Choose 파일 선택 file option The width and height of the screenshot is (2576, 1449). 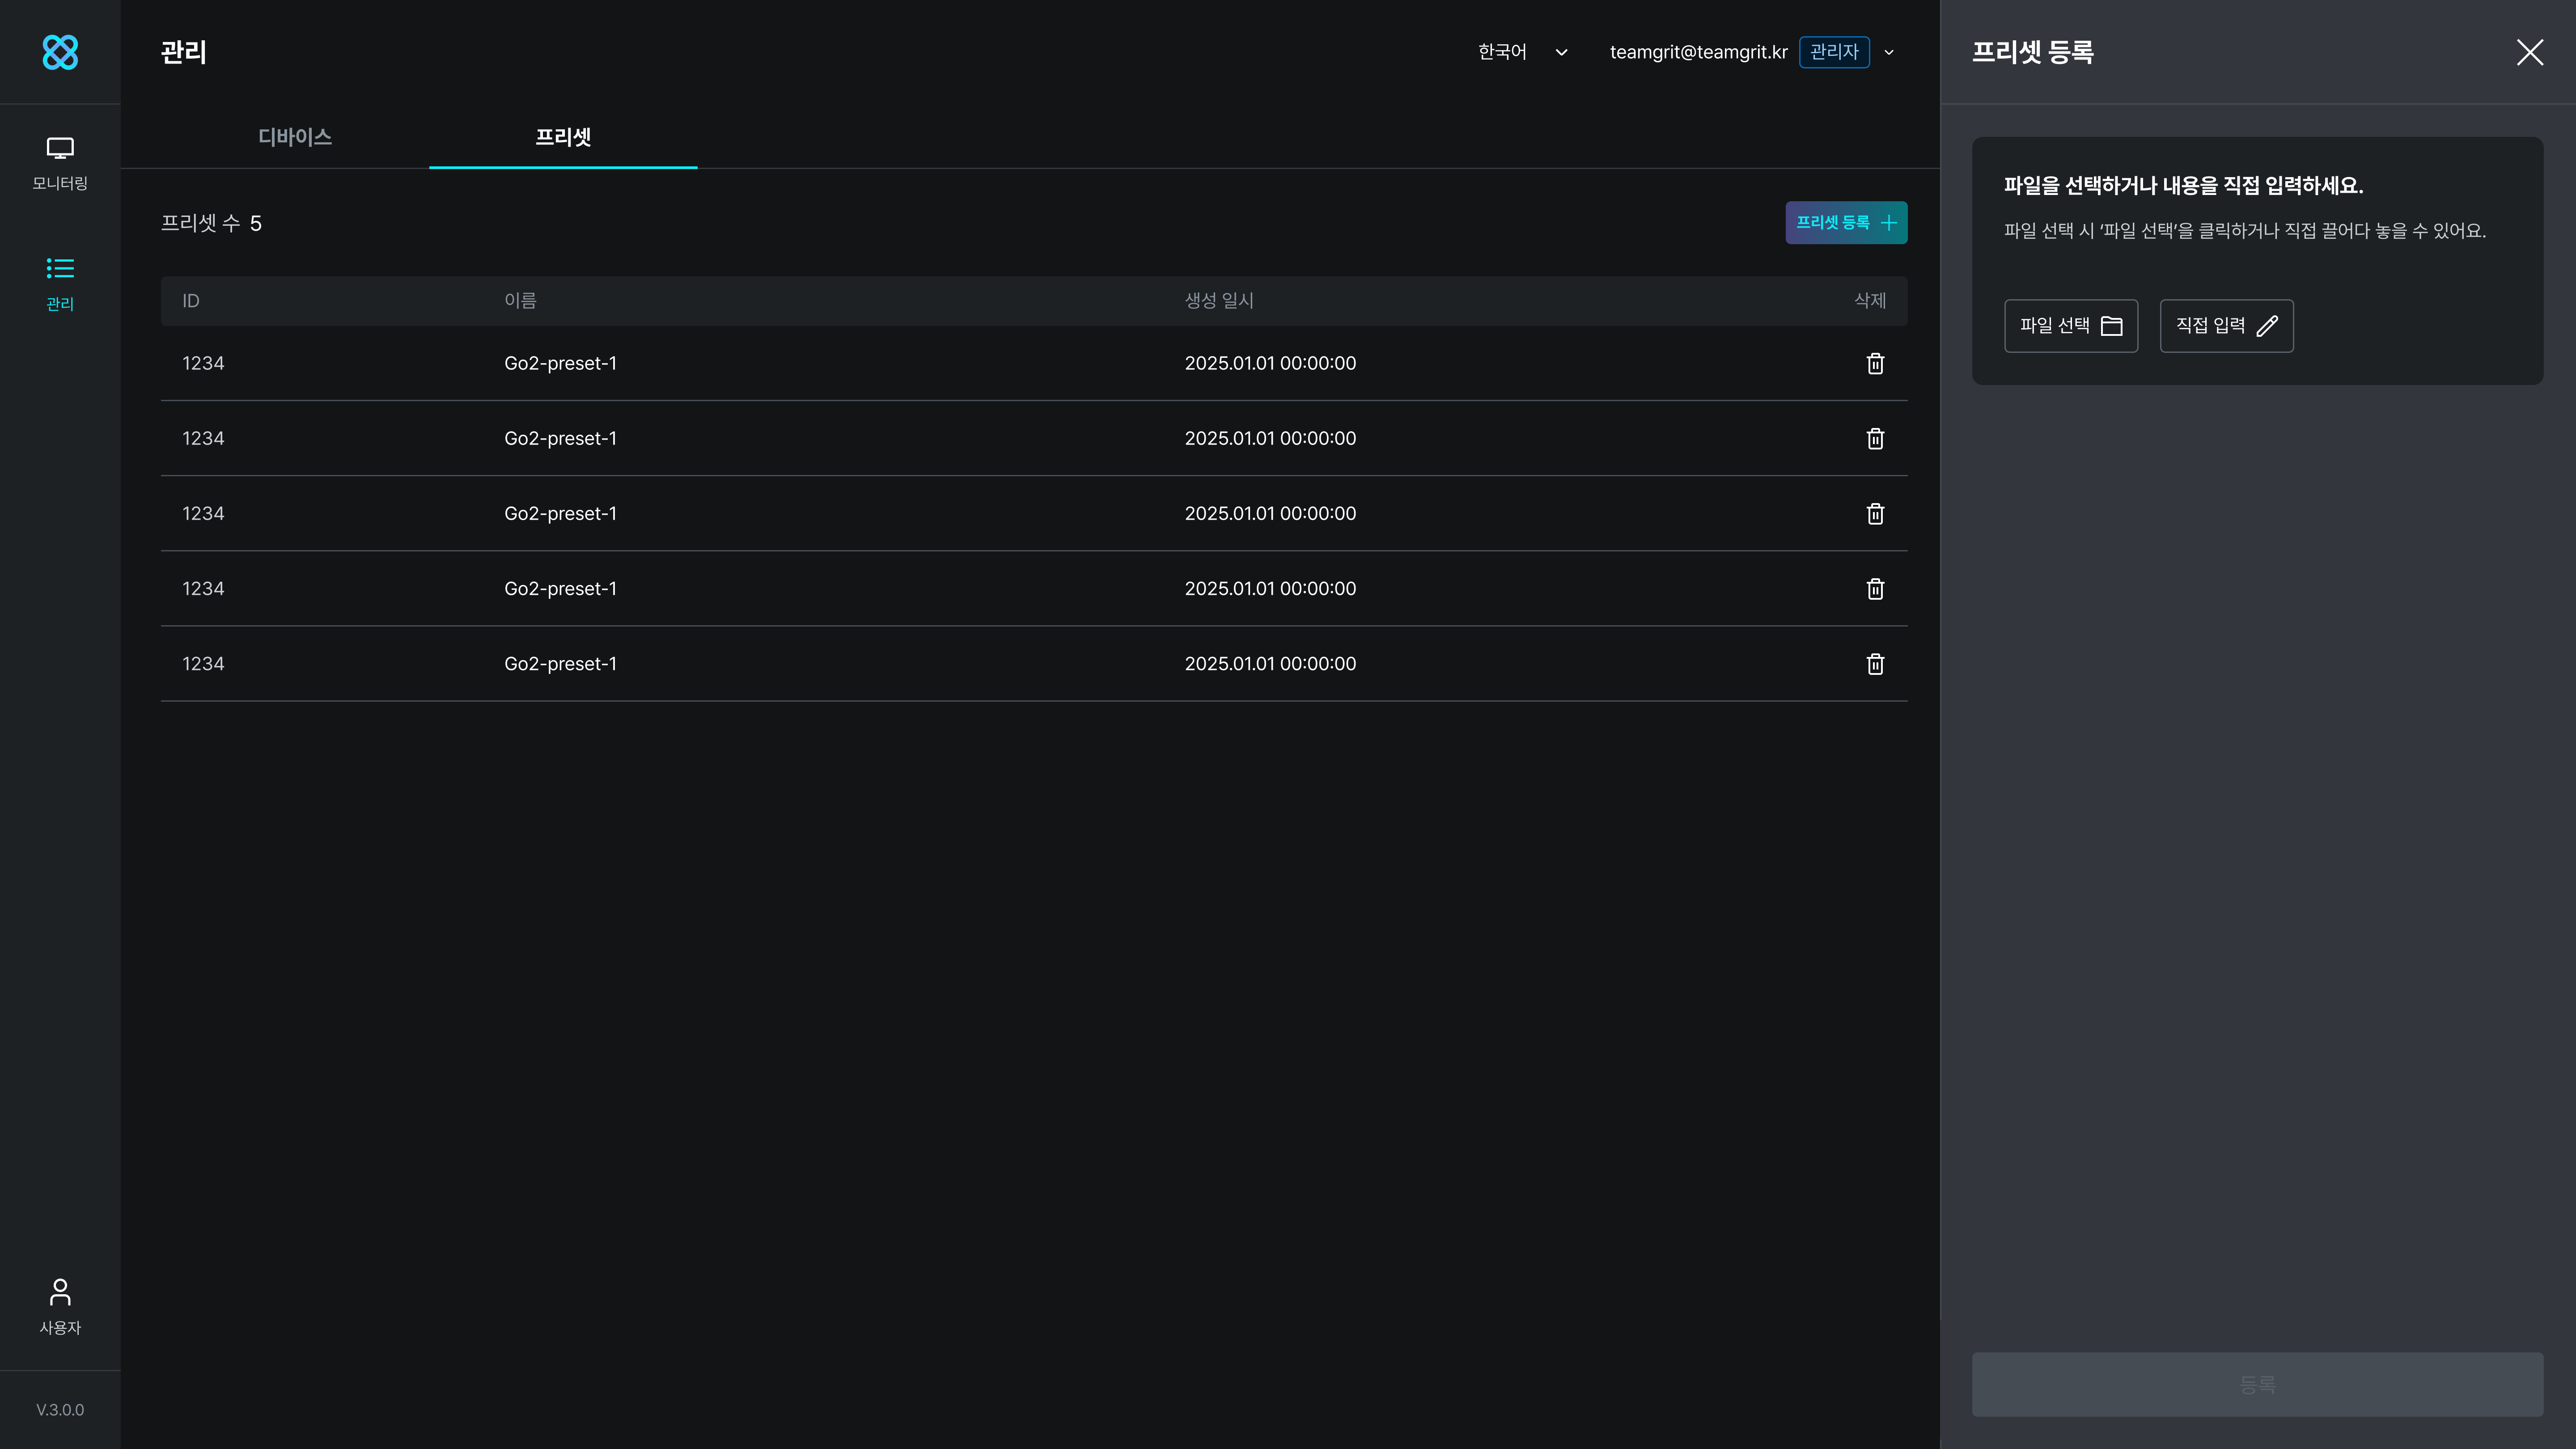click(x=2070, y=326)
